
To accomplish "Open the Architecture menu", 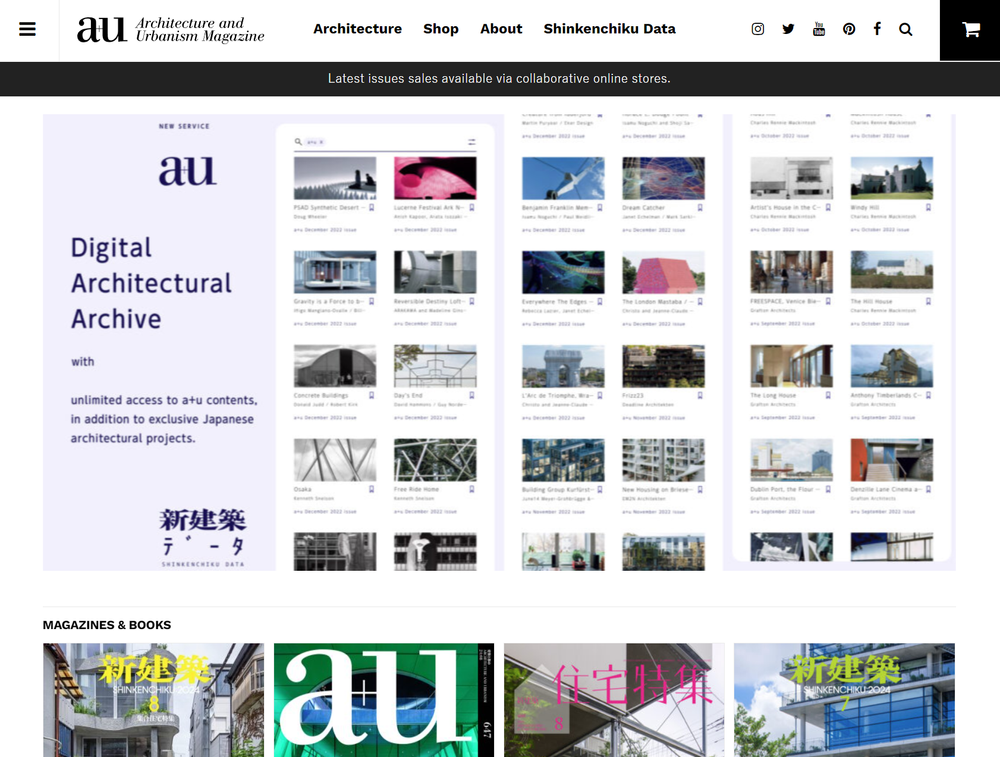I will pos(357,29).
